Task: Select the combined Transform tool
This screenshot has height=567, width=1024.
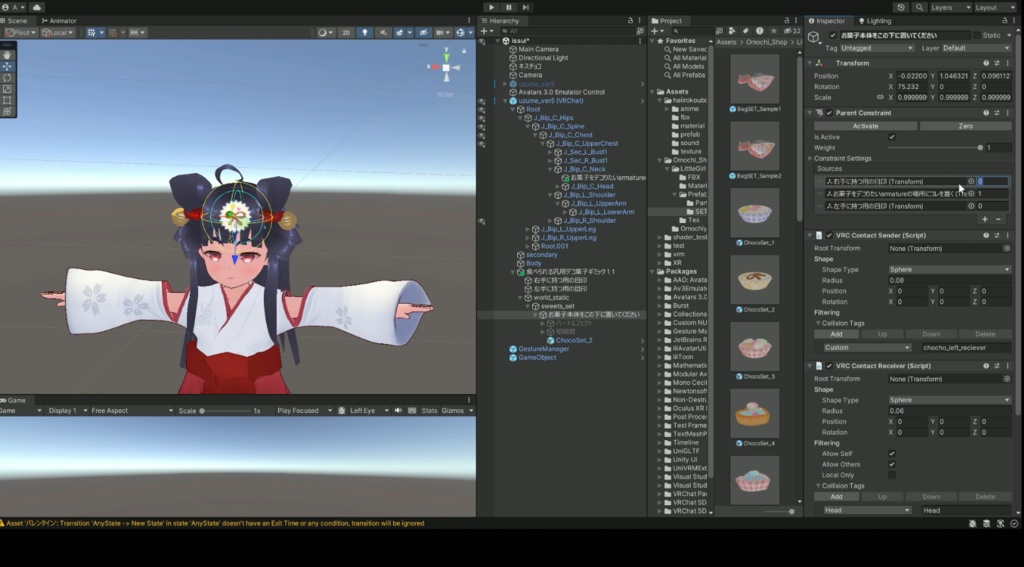Action: point(8,111)
